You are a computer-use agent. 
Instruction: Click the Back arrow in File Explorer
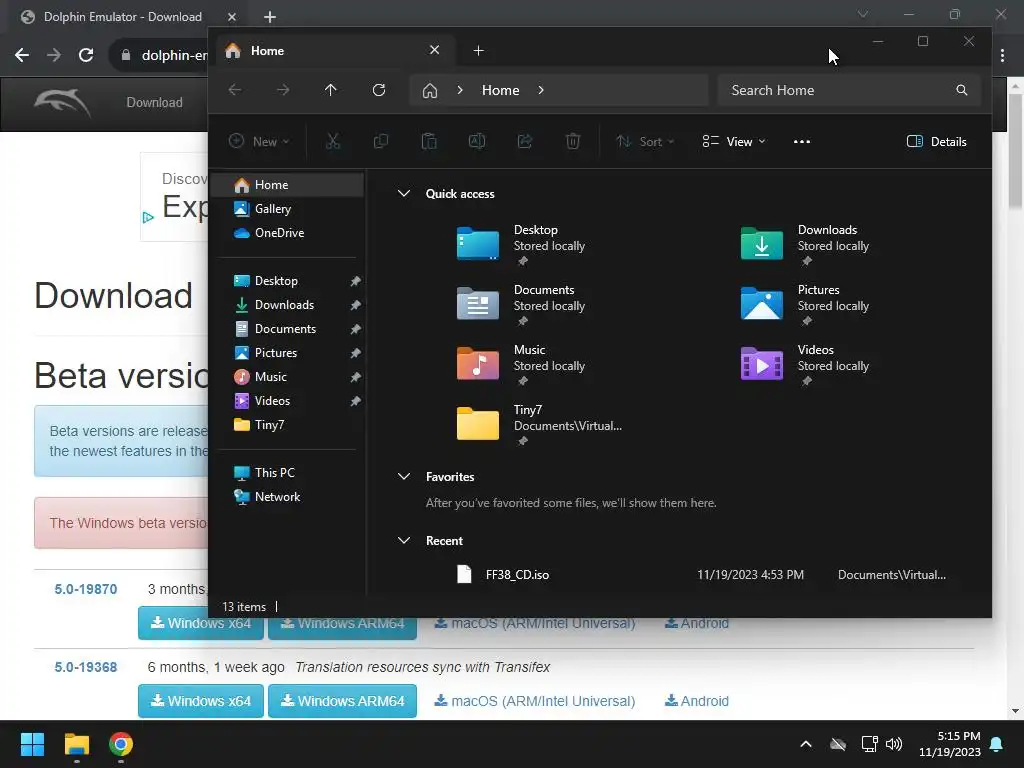pos(235,90)
